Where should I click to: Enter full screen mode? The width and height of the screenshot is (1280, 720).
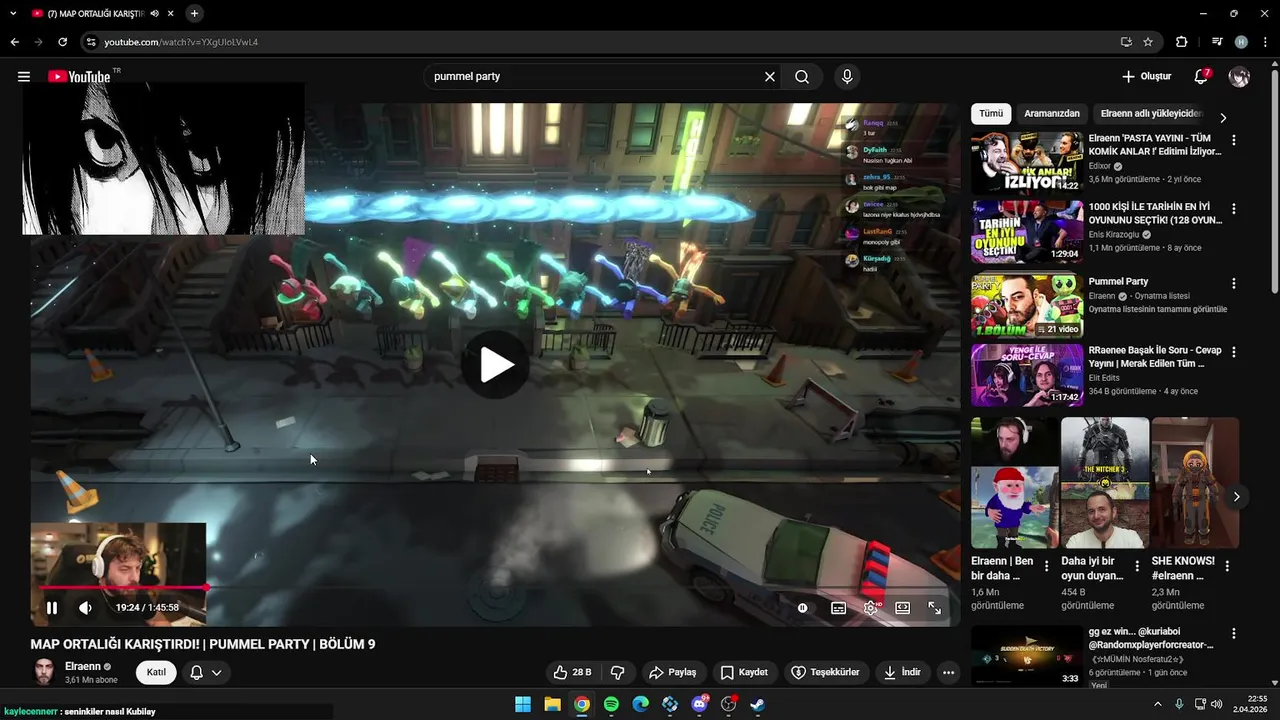[935, 607]
